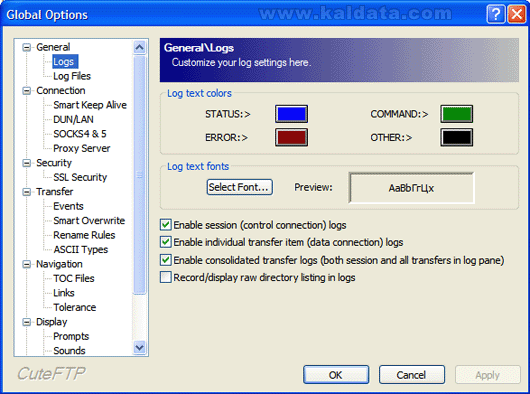Open SSL Security settings
This screenshot has height=394, width=530.
[x=80, y=177]
